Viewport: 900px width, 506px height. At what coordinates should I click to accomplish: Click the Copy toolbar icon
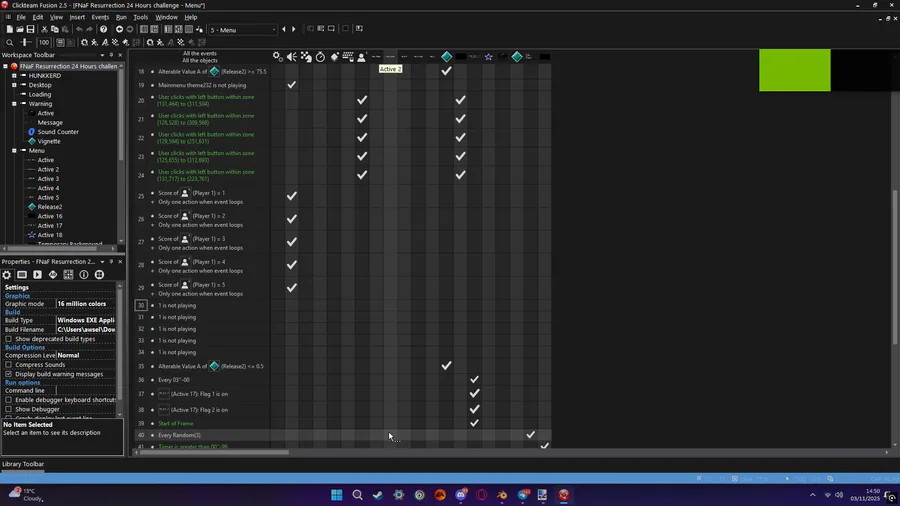pos(55,29)
